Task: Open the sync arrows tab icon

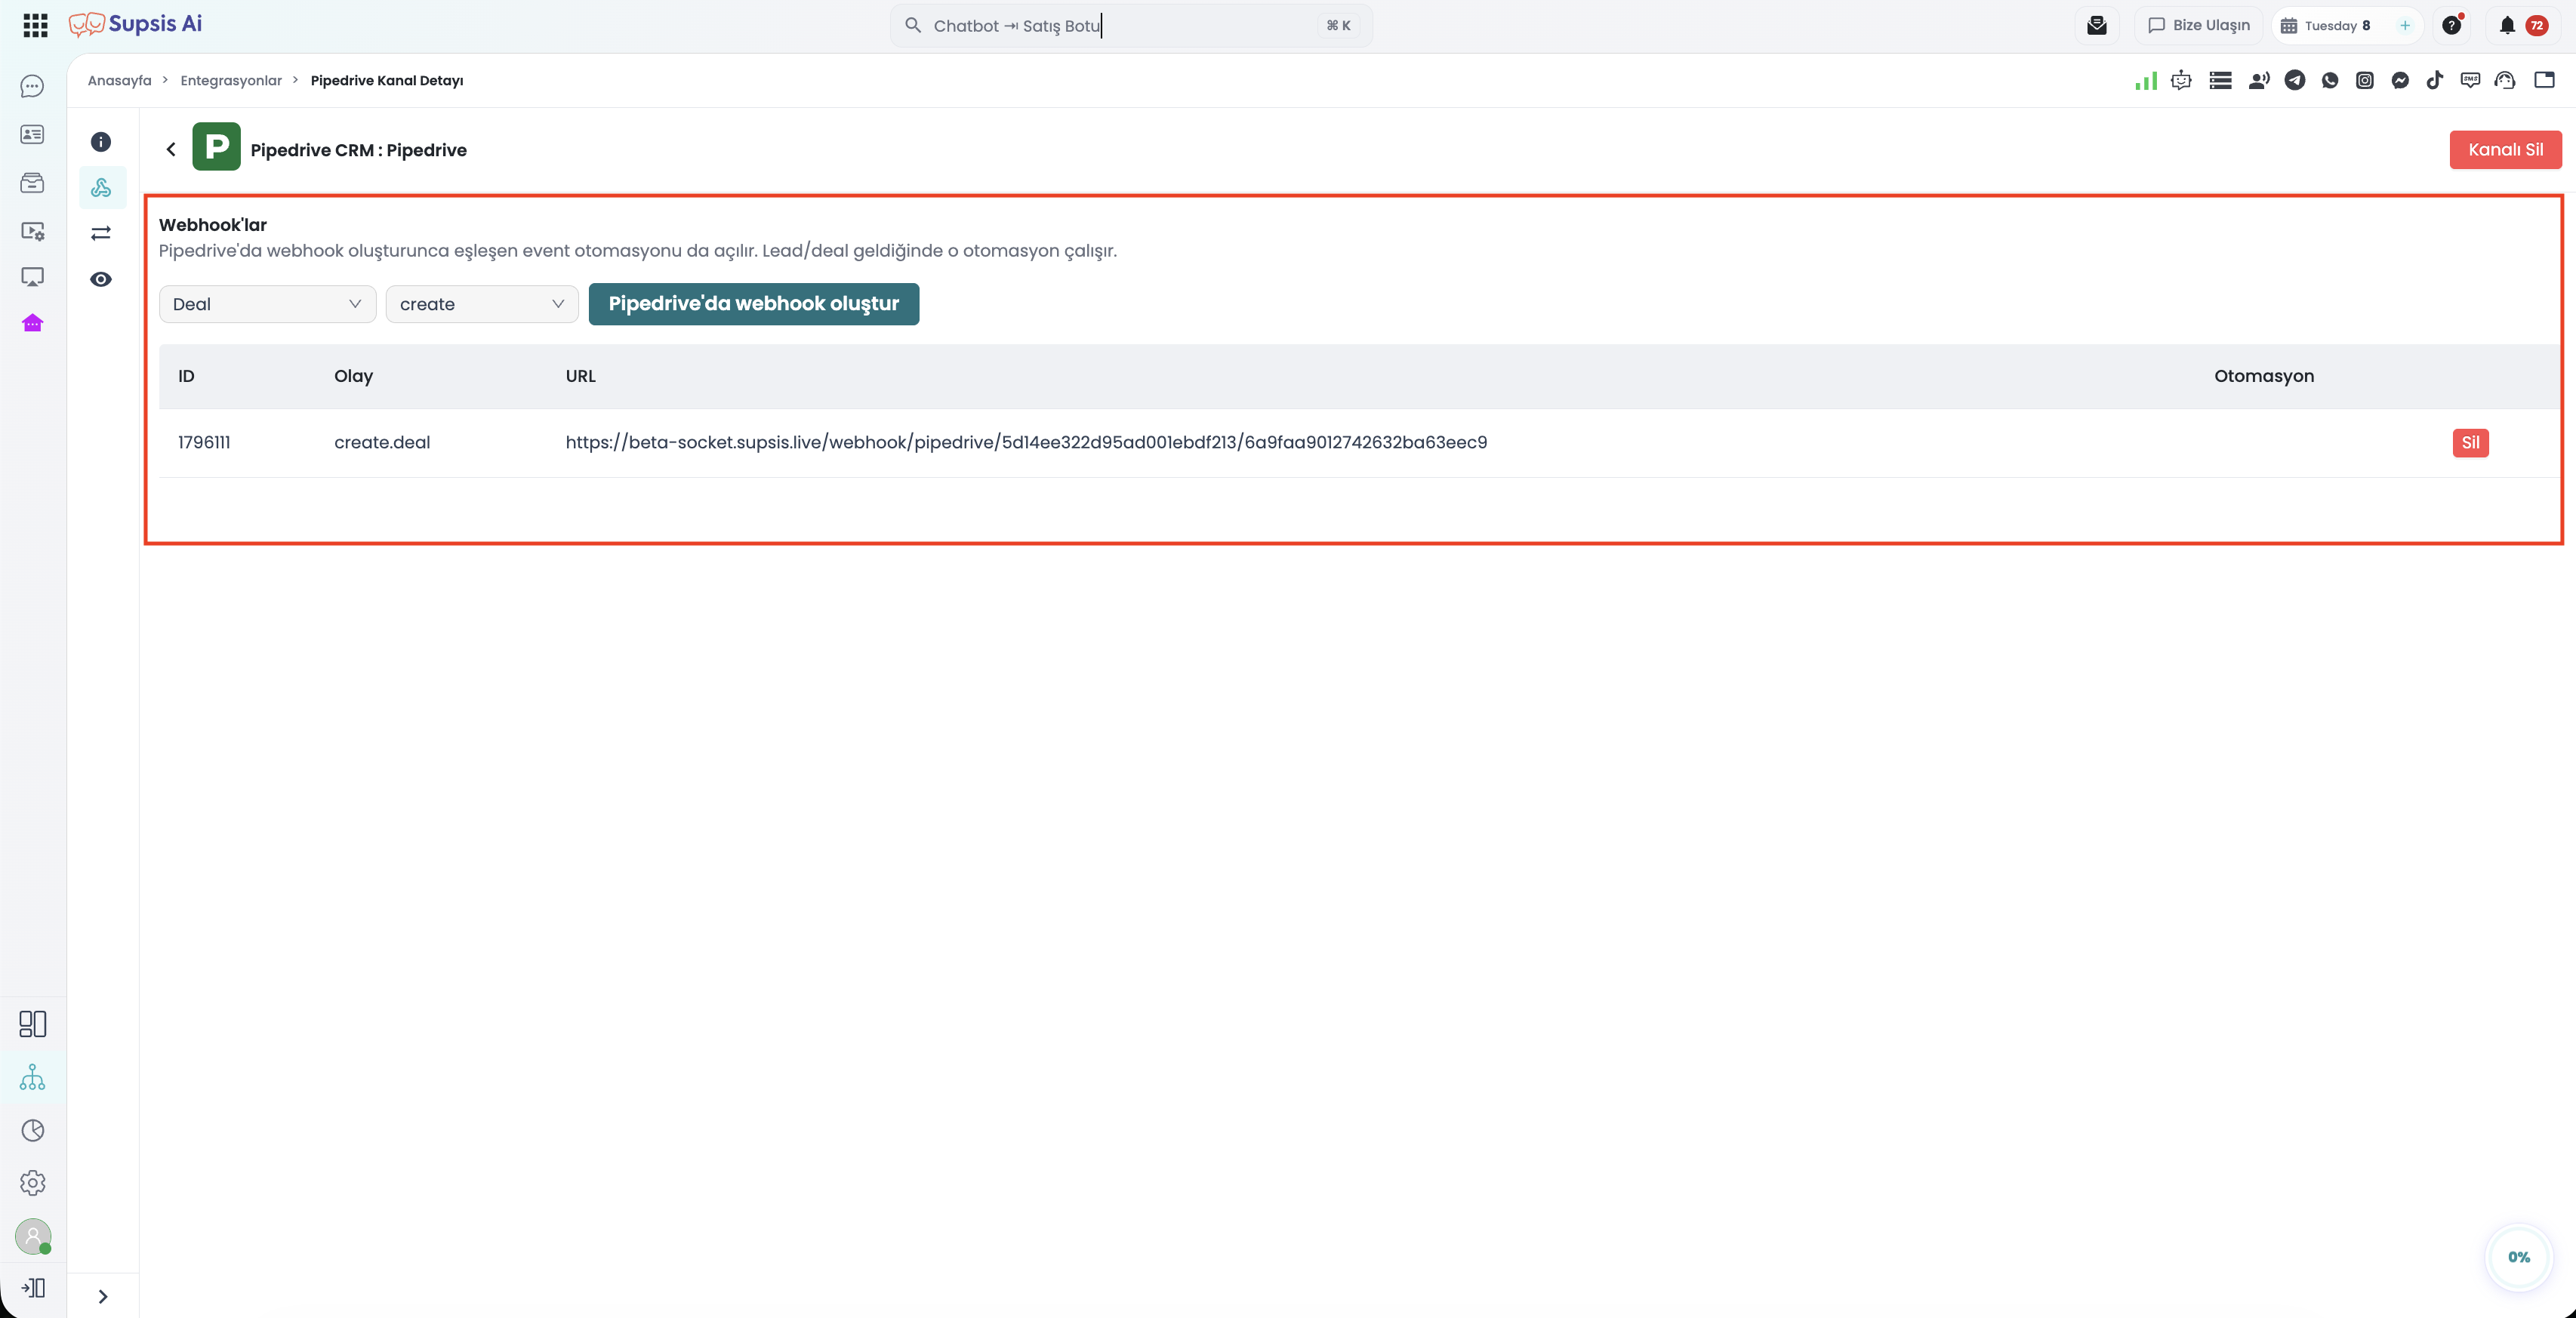Action: tap(101, 233)
